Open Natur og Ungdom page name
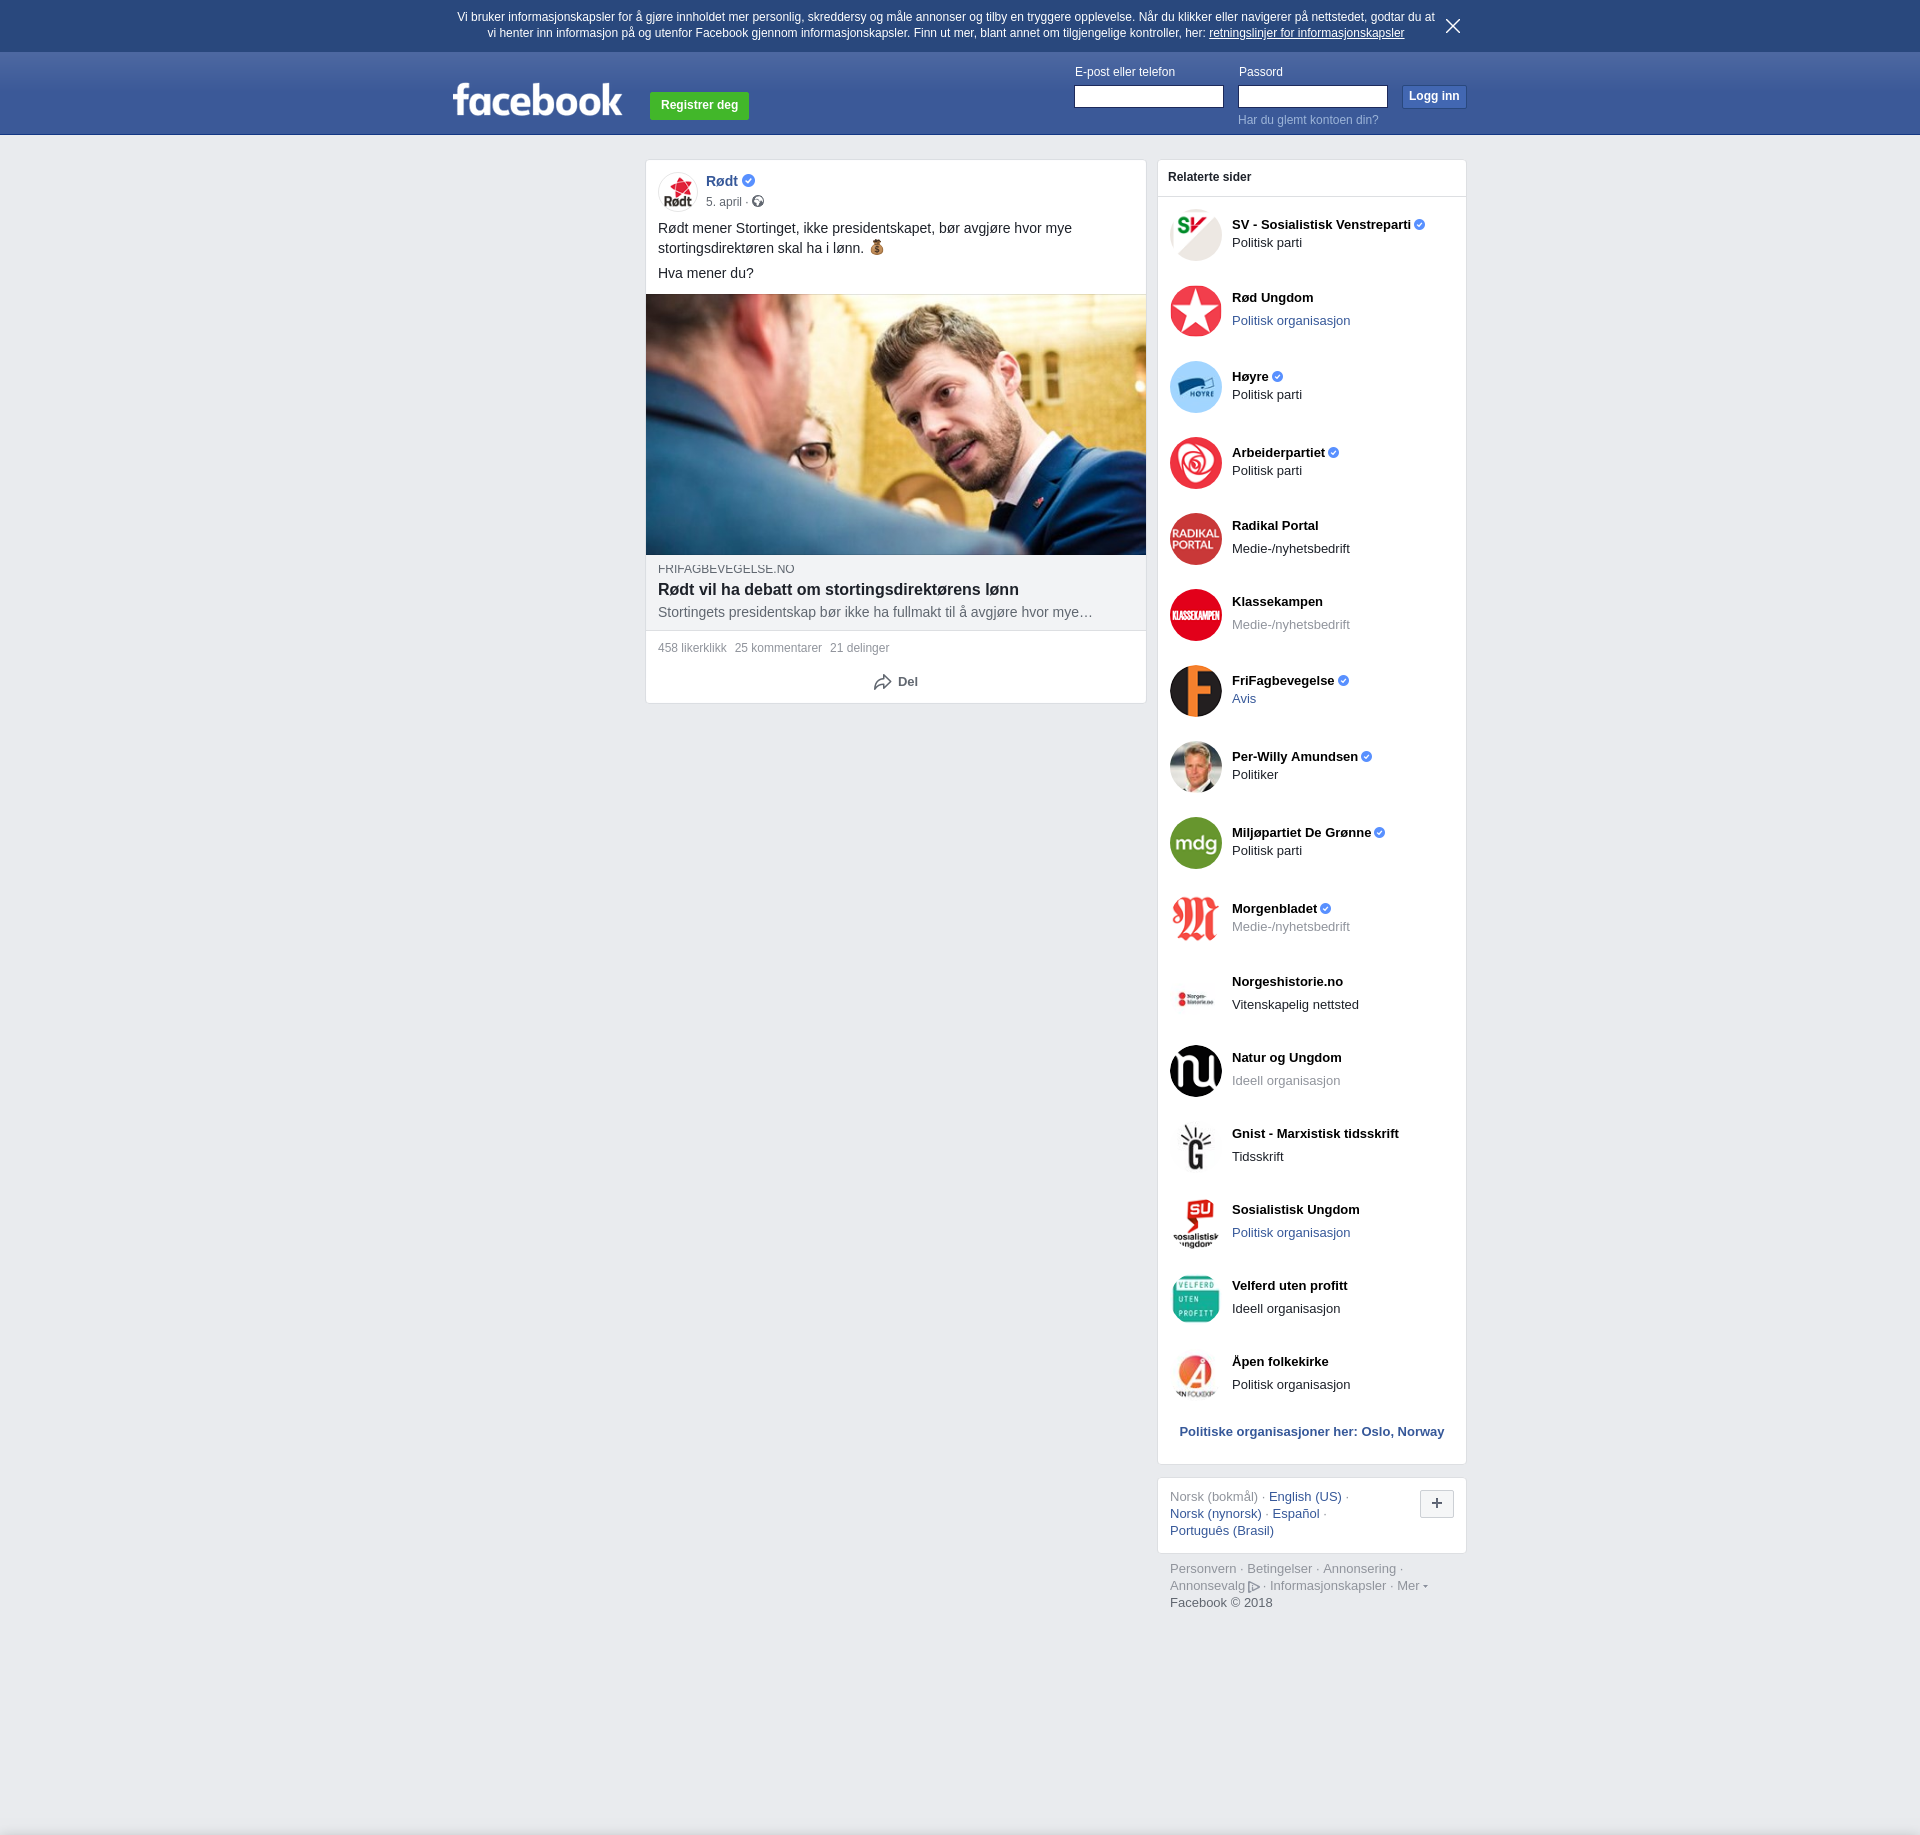The width and height of the screenshot is (1920, 1835). [1287, 1058]
